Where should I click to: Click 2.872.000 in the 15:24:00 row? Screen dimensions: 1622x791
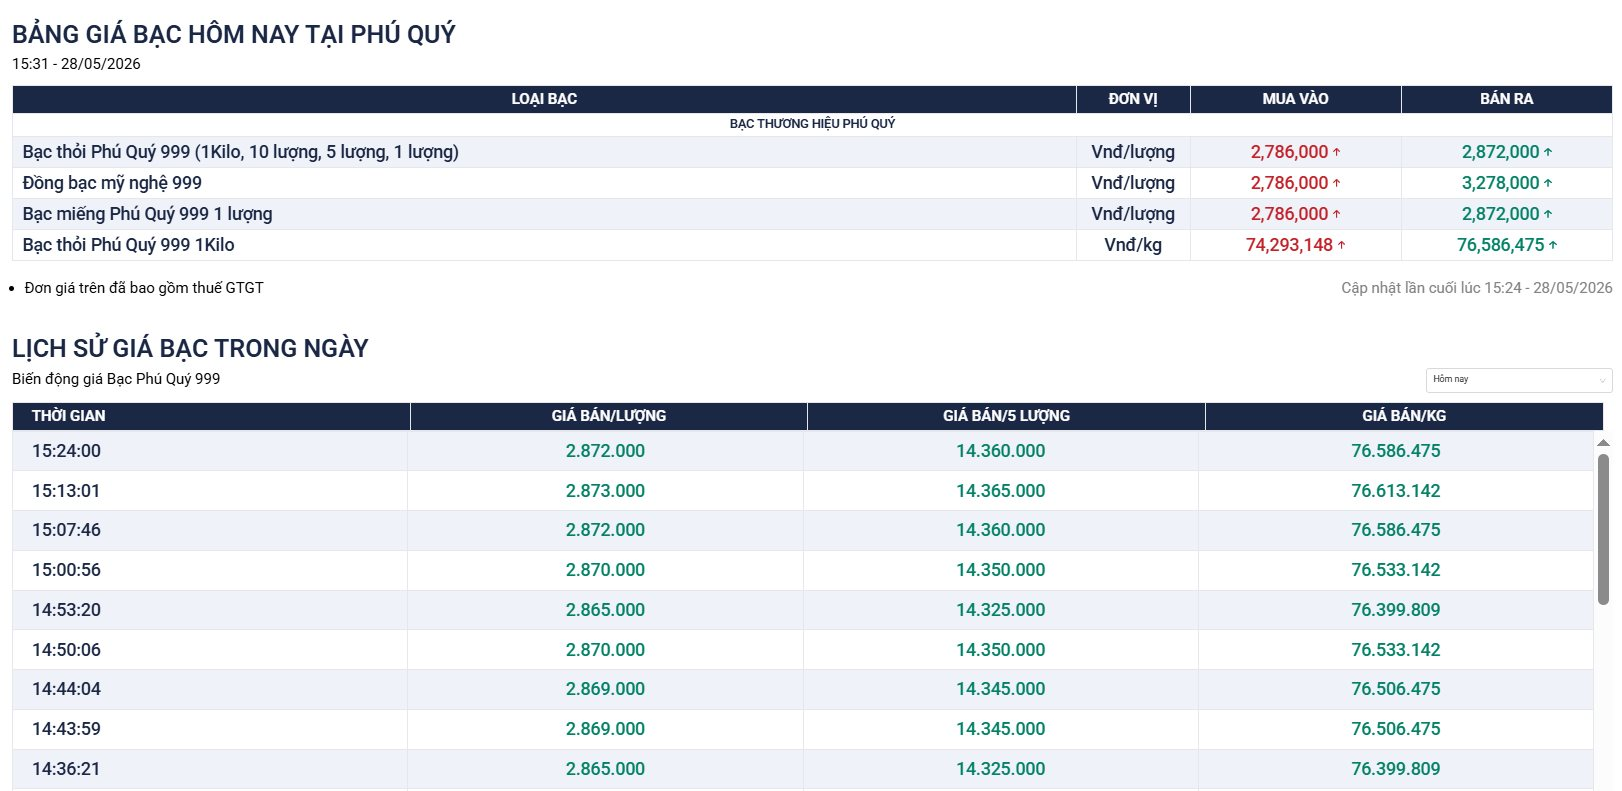605,451
